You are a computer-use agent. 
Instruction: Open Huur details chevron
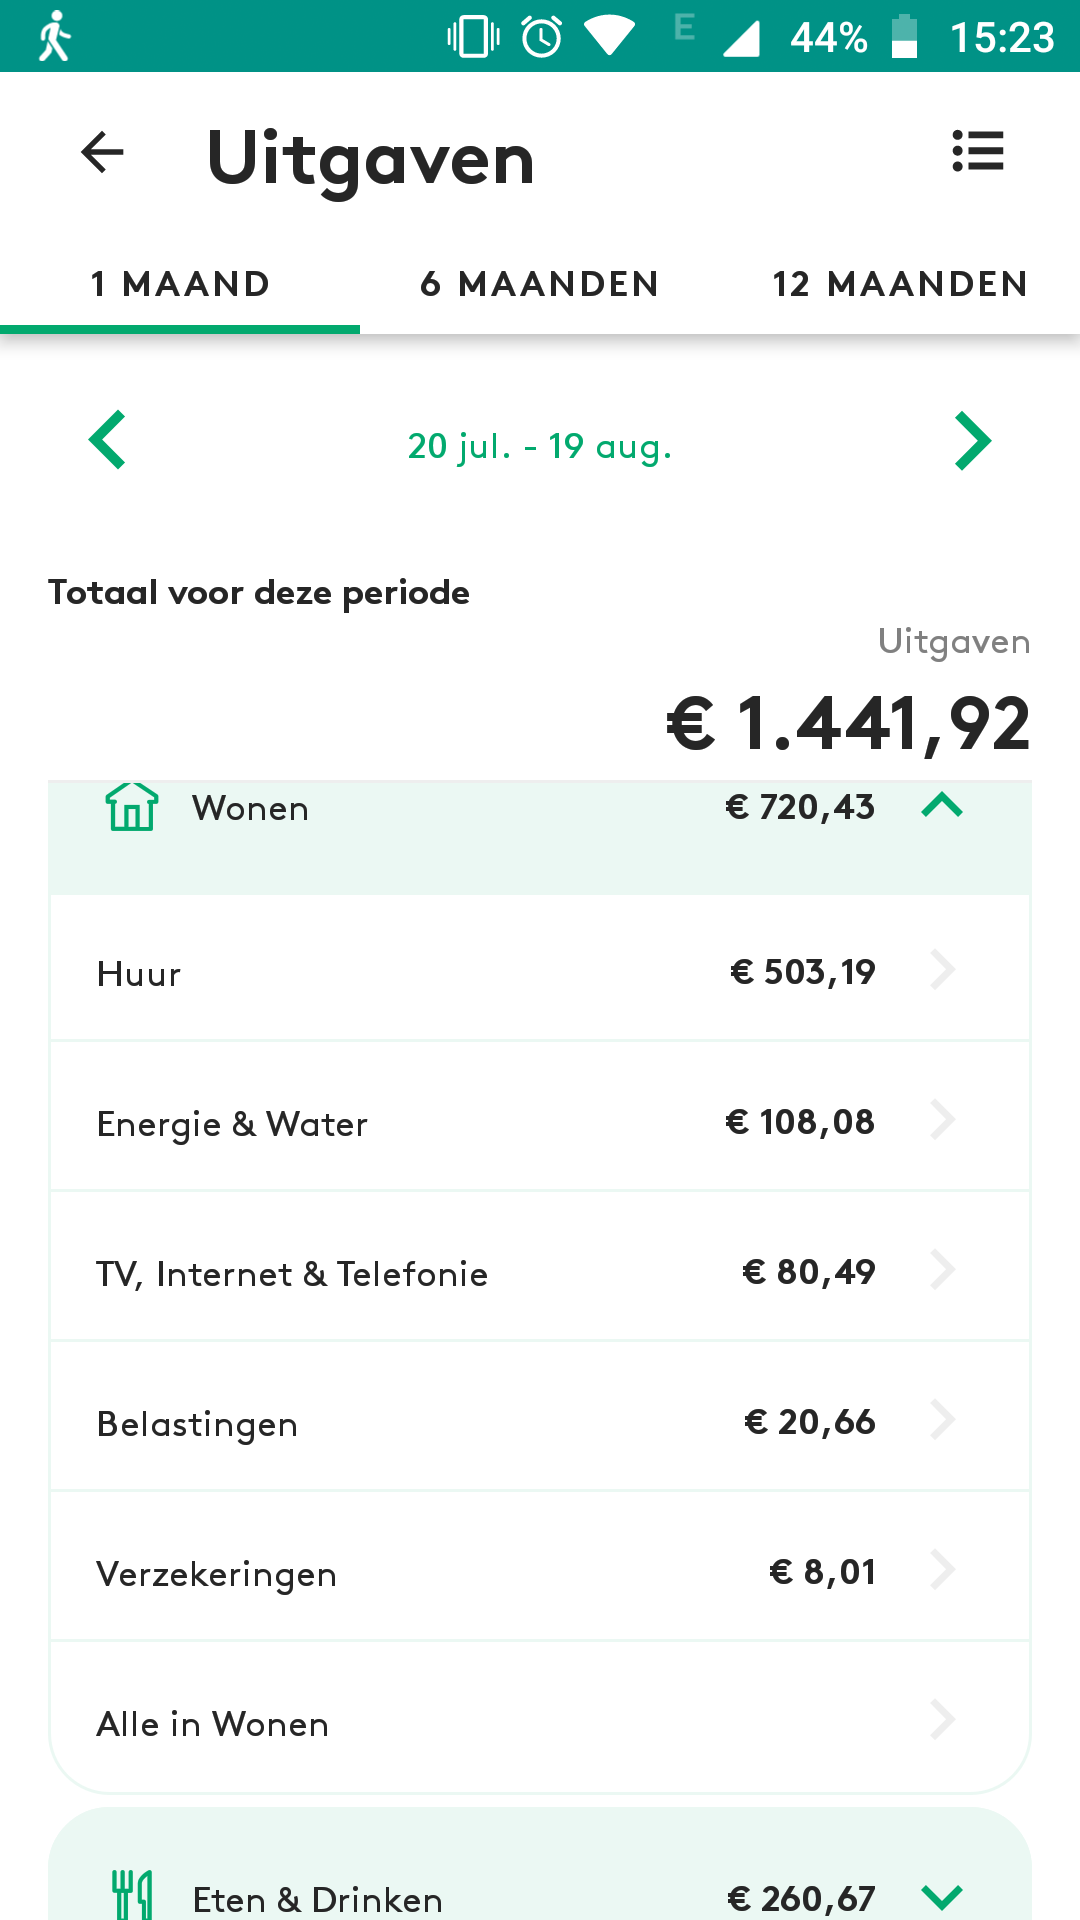tap(942, 970)
